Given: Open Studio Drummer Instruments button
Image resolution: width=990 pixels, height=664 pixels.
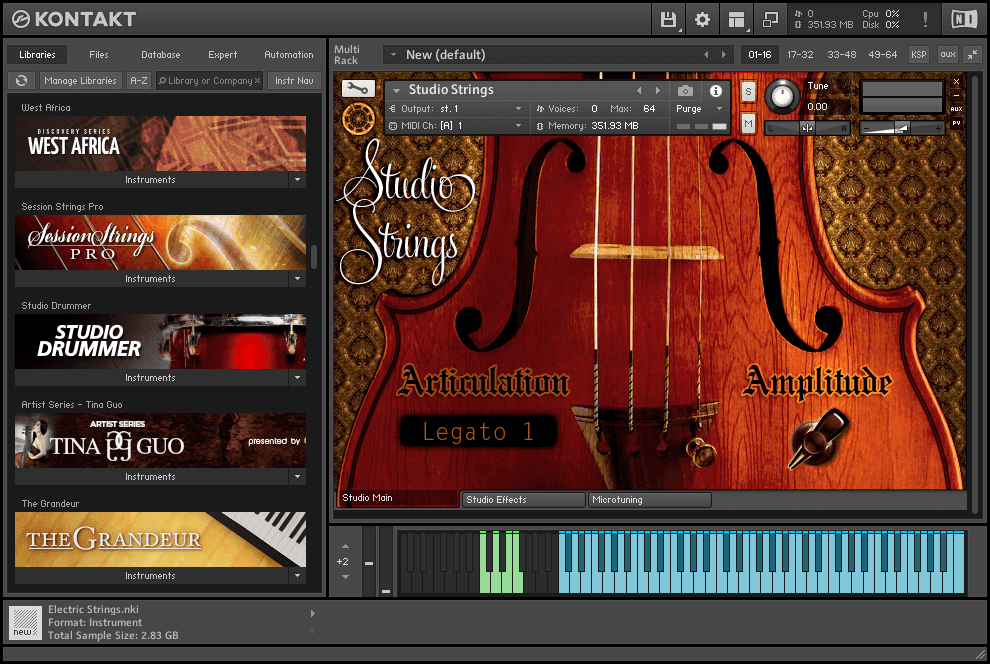Looking at the screenshot, I should 150,378.
